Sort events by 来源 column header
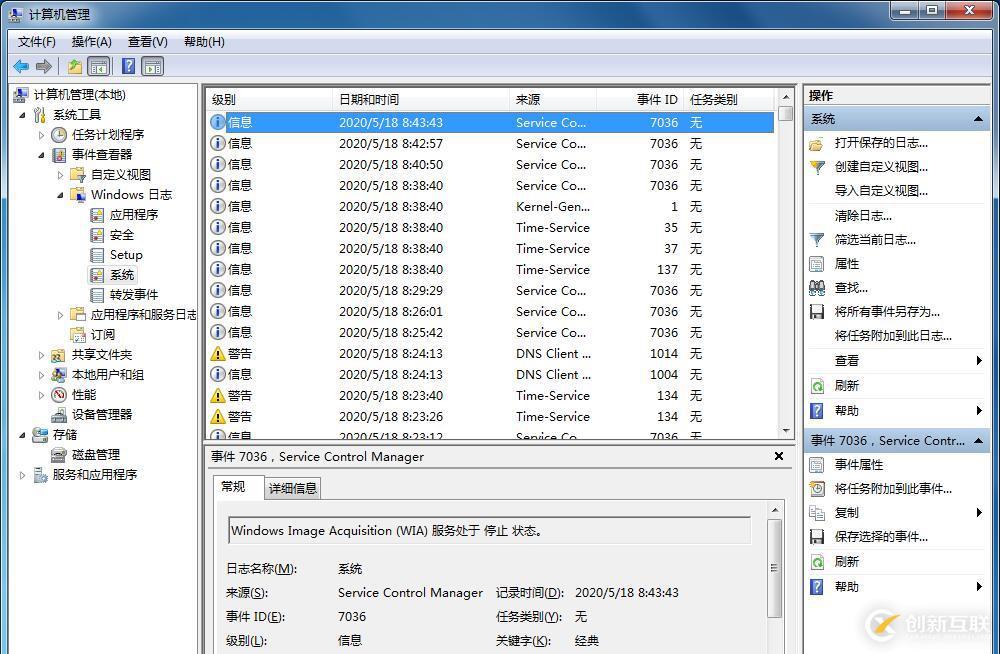The height and width of the screenshot is (654, 1000). 553,100
